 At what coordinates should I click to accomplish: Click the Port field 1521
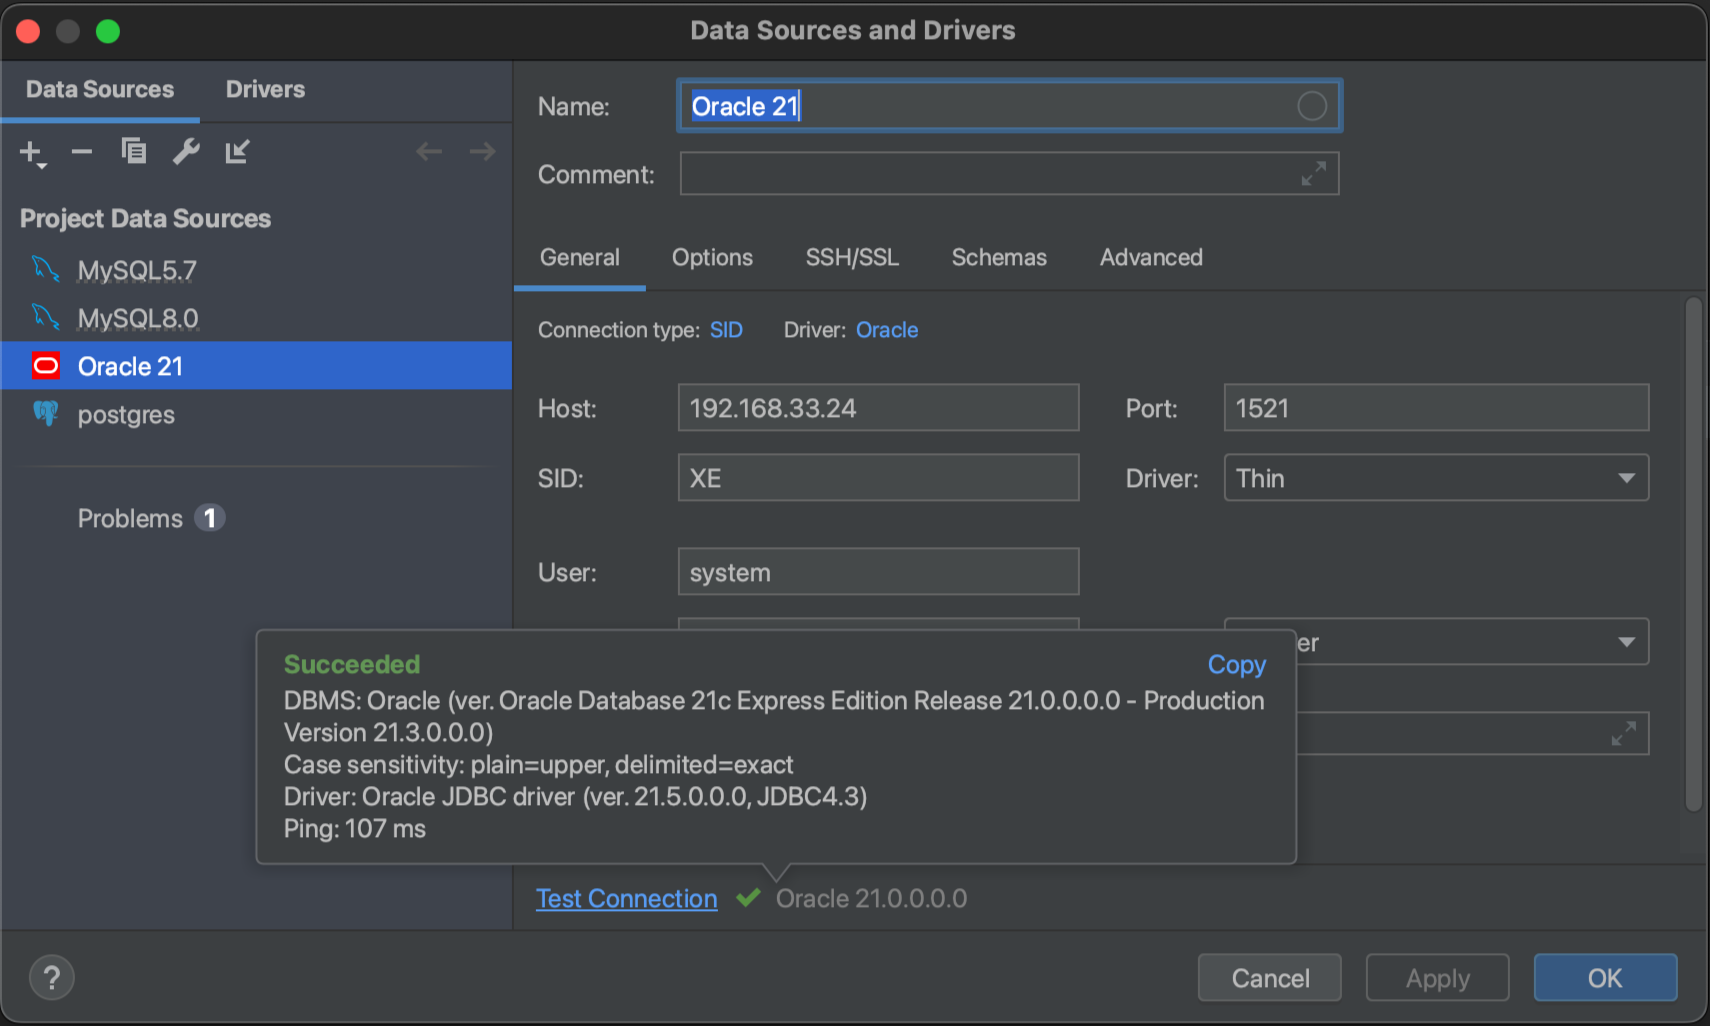point(1436,408)
